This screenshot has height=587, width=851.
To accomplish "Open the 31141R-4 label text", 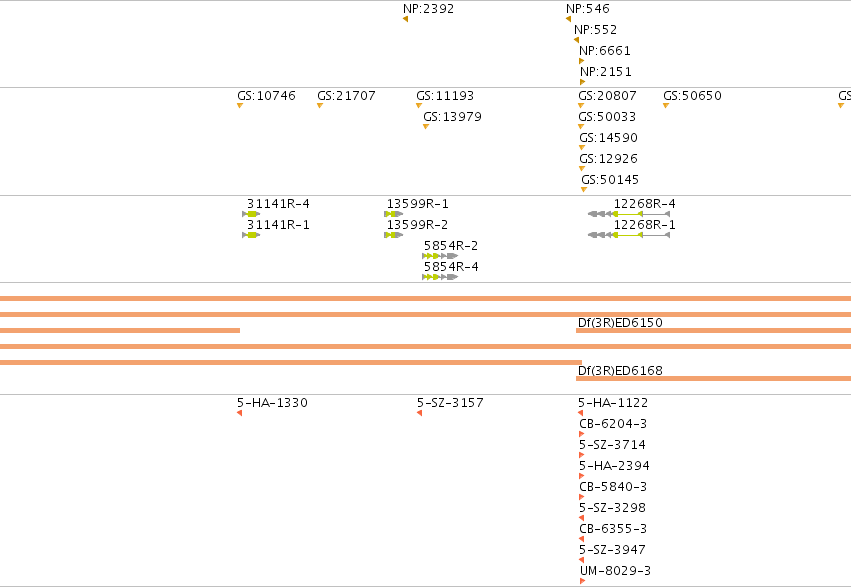I will coord(278,203).
